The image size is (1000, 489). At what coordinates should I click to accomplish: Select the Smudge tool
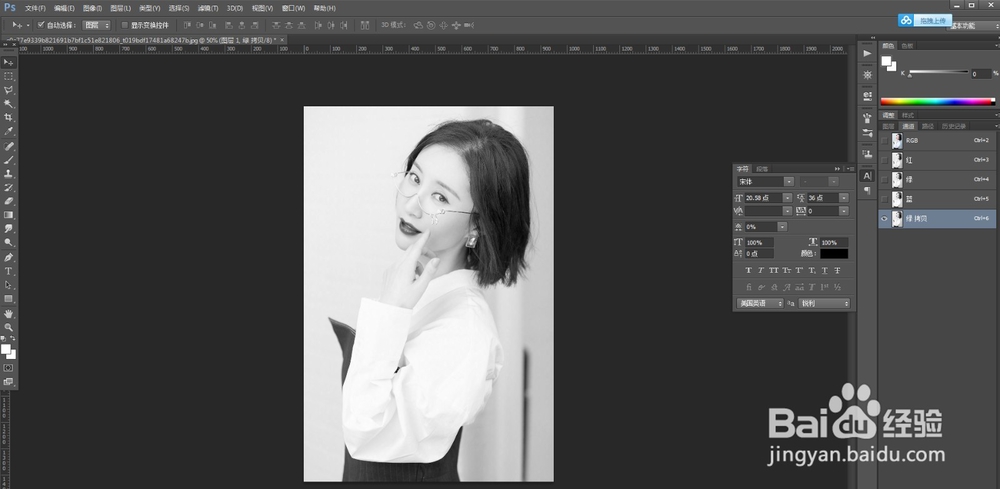point(8,228)
